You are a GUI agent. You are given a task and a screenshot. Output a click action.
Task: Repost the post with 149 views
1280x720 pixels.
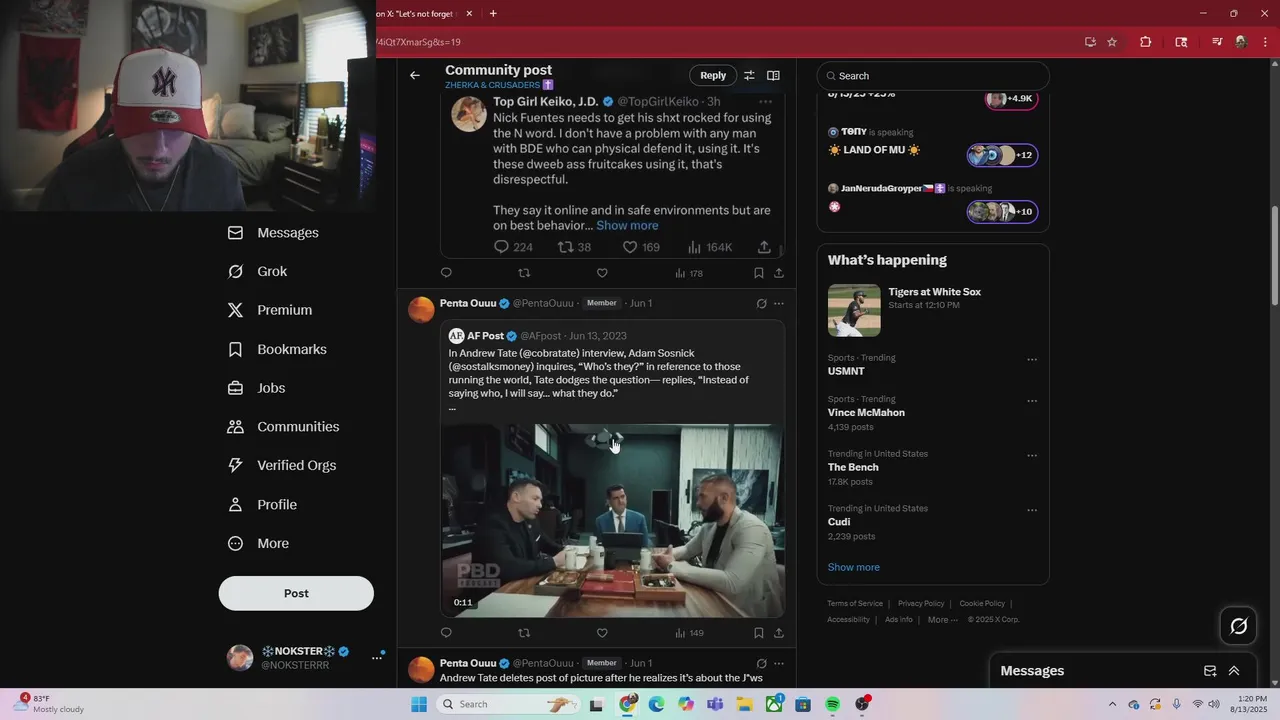524,633
